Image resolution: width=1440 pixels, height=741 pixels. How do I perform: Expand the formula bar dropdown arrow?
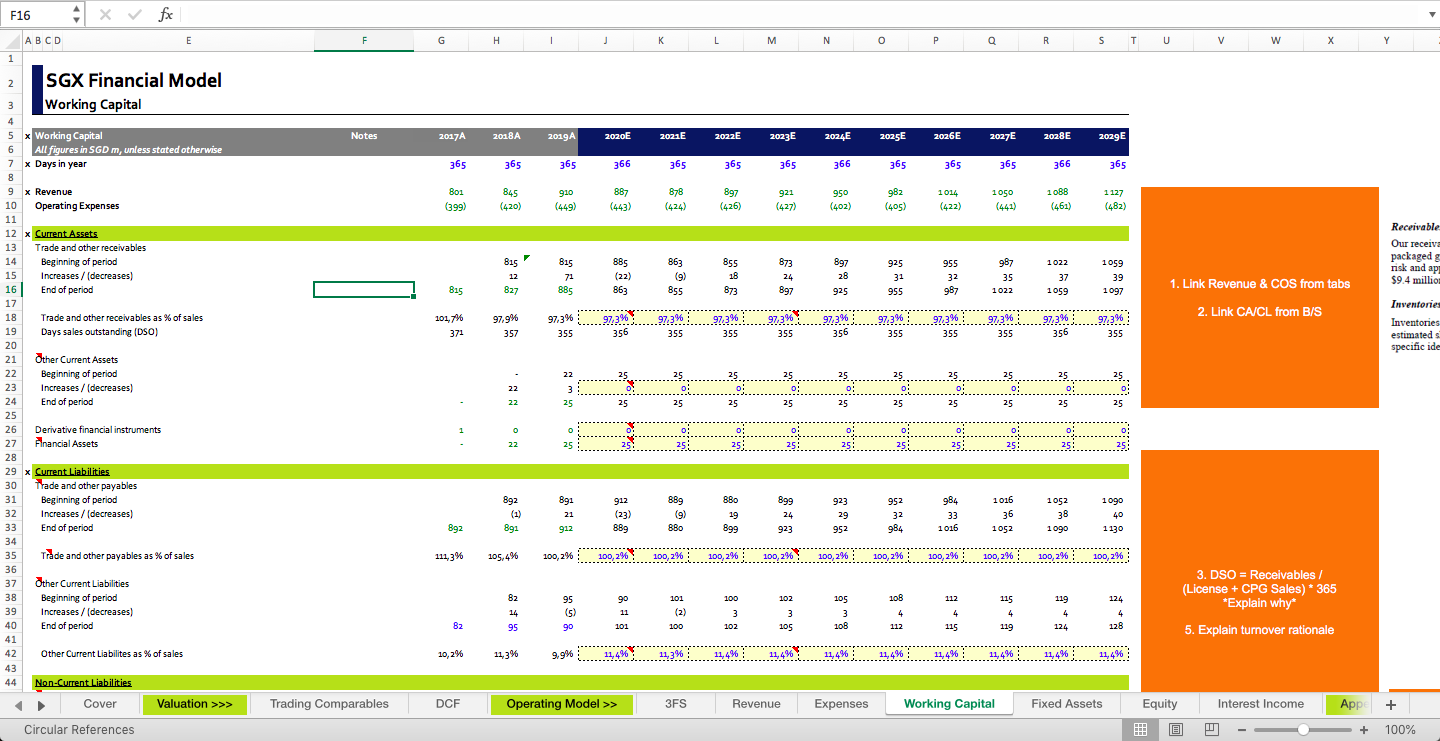pos(1430,15)
